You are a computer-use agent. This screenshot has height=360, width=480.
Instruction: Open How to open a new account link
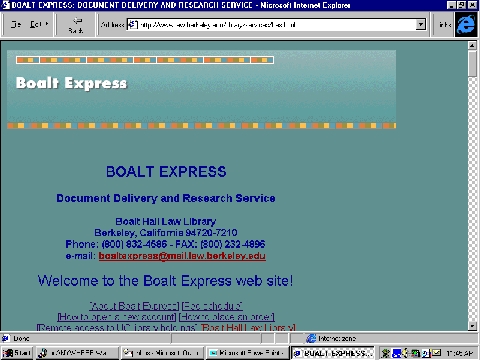(x=117, y=317)
